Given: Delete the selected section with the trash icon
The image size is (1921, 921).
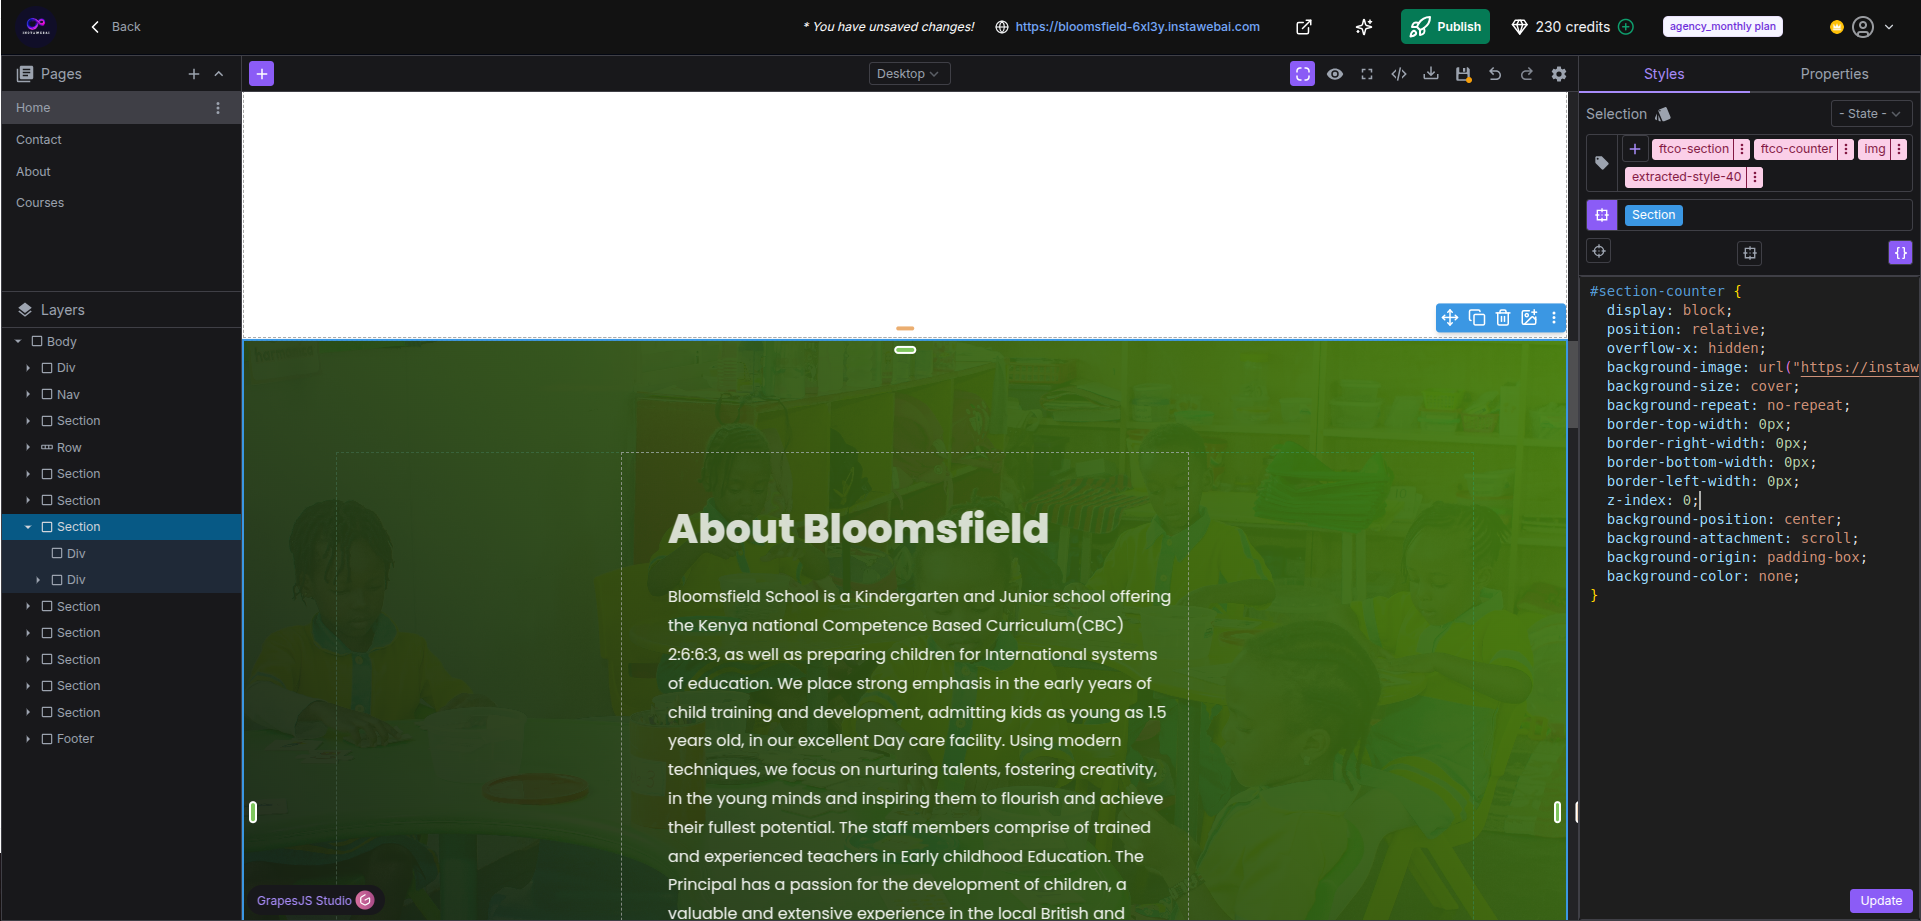Looking at the screenshot, I should tap(1503, 317).
